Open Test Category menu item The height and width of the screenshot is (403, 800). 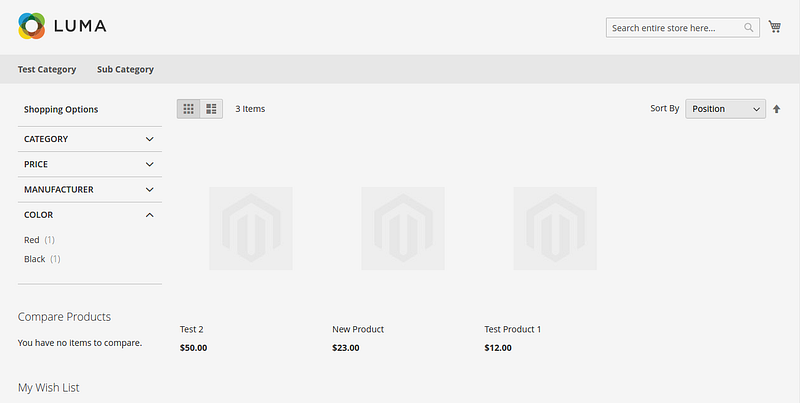coord(47,69)
